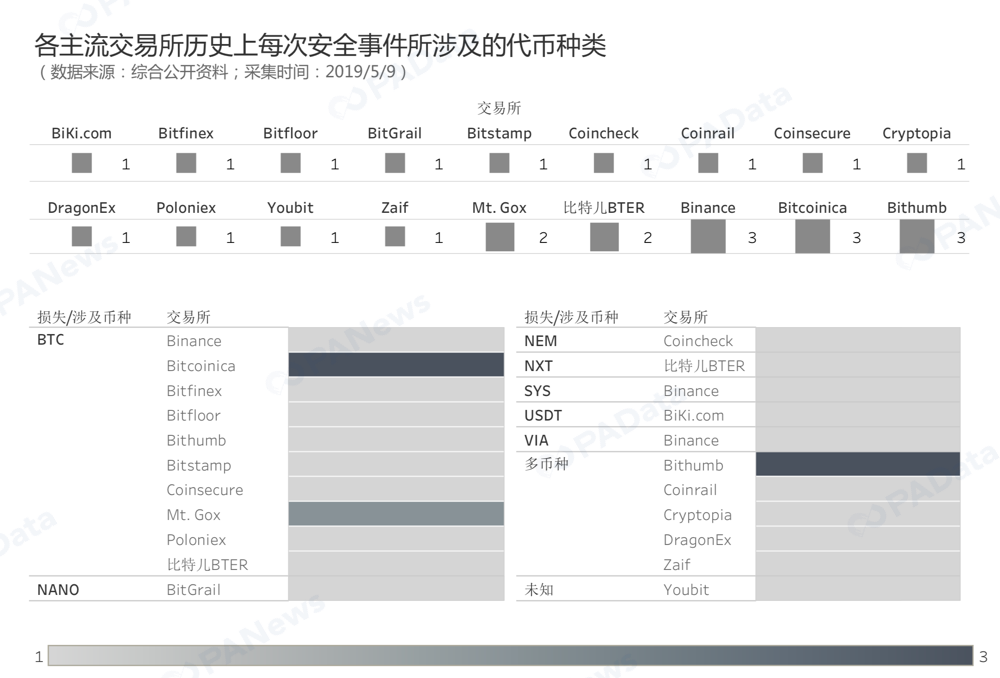Click the 比特儿BTER header in second row
The width and height of the screenshot is (1000, 678).
pyautogui.click(x=603, y=208)
